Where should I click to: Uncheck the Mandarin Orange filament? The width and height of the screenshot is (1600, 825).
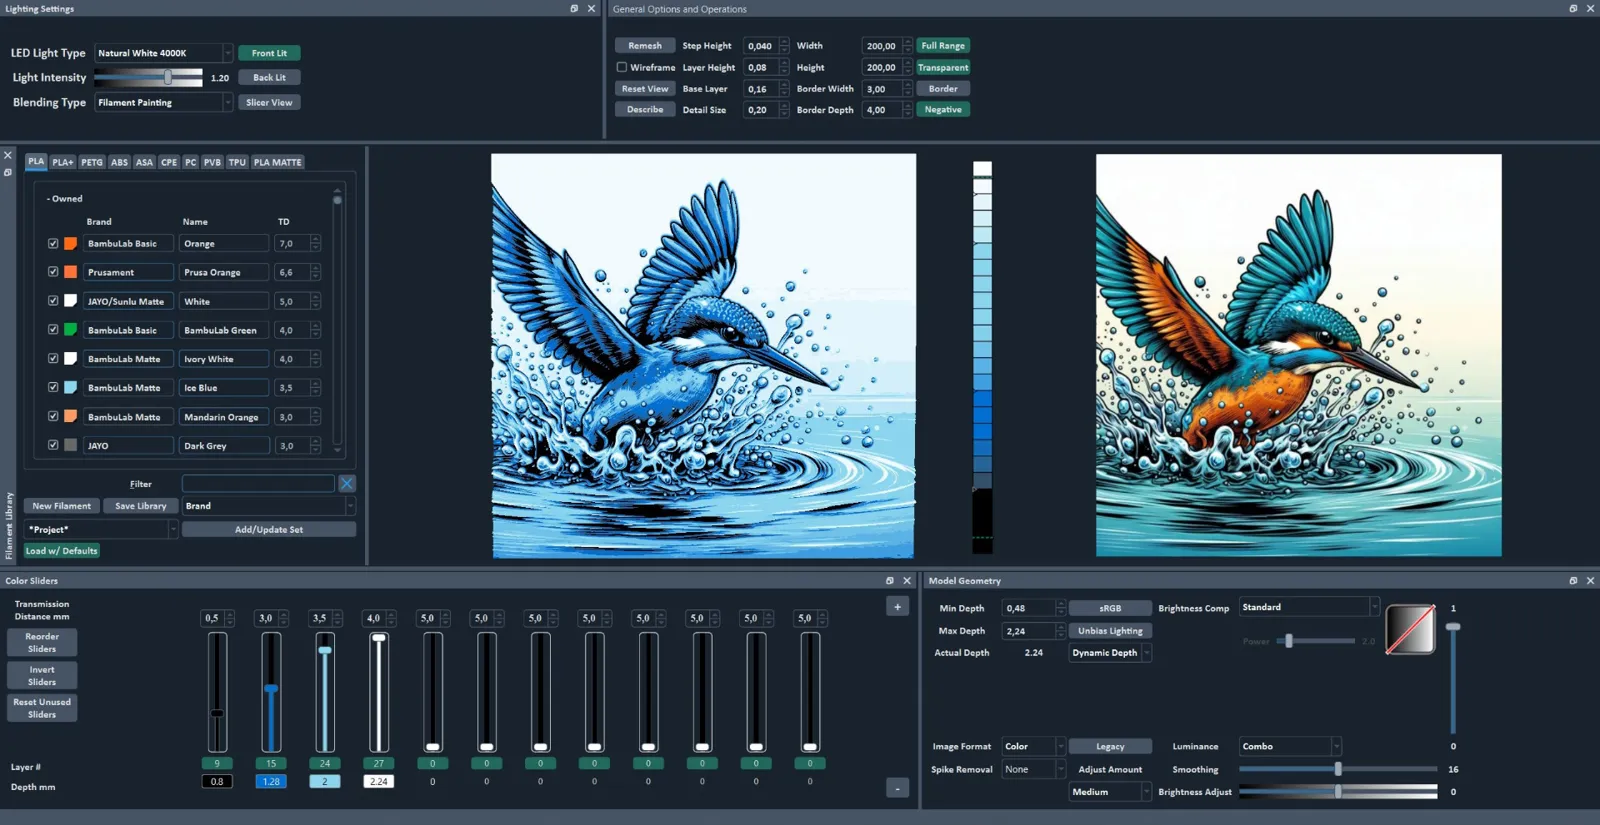tap(53, 416)
